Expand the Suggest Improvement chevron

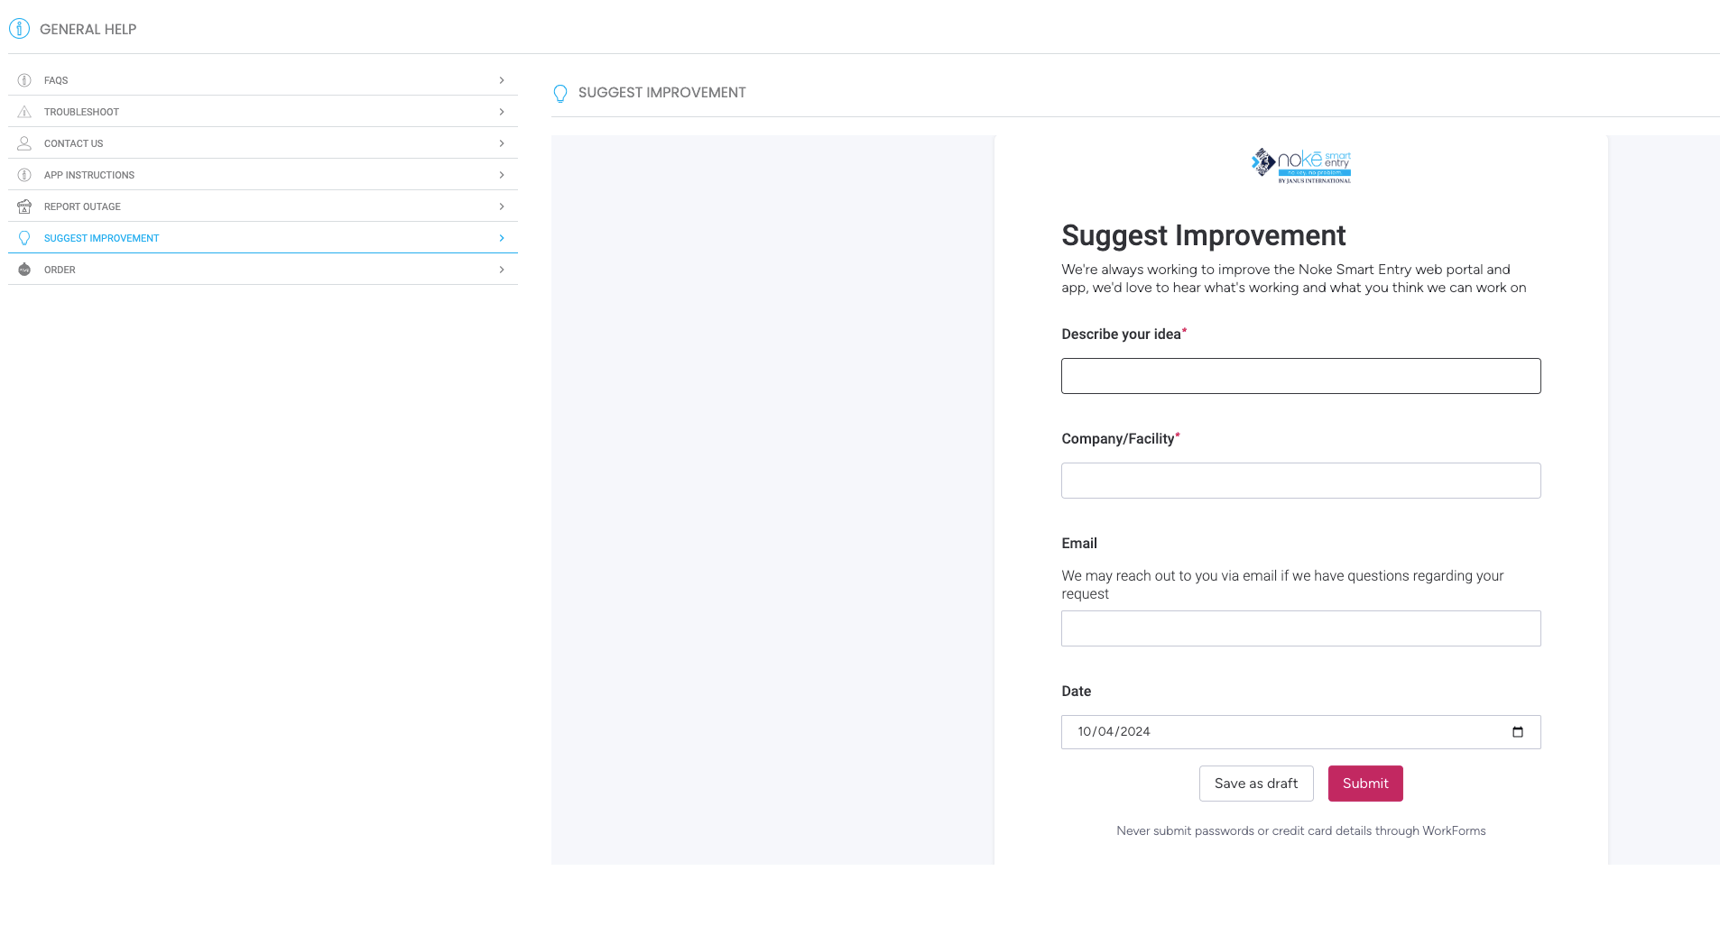pyautogui.click(x=502, y=238)
